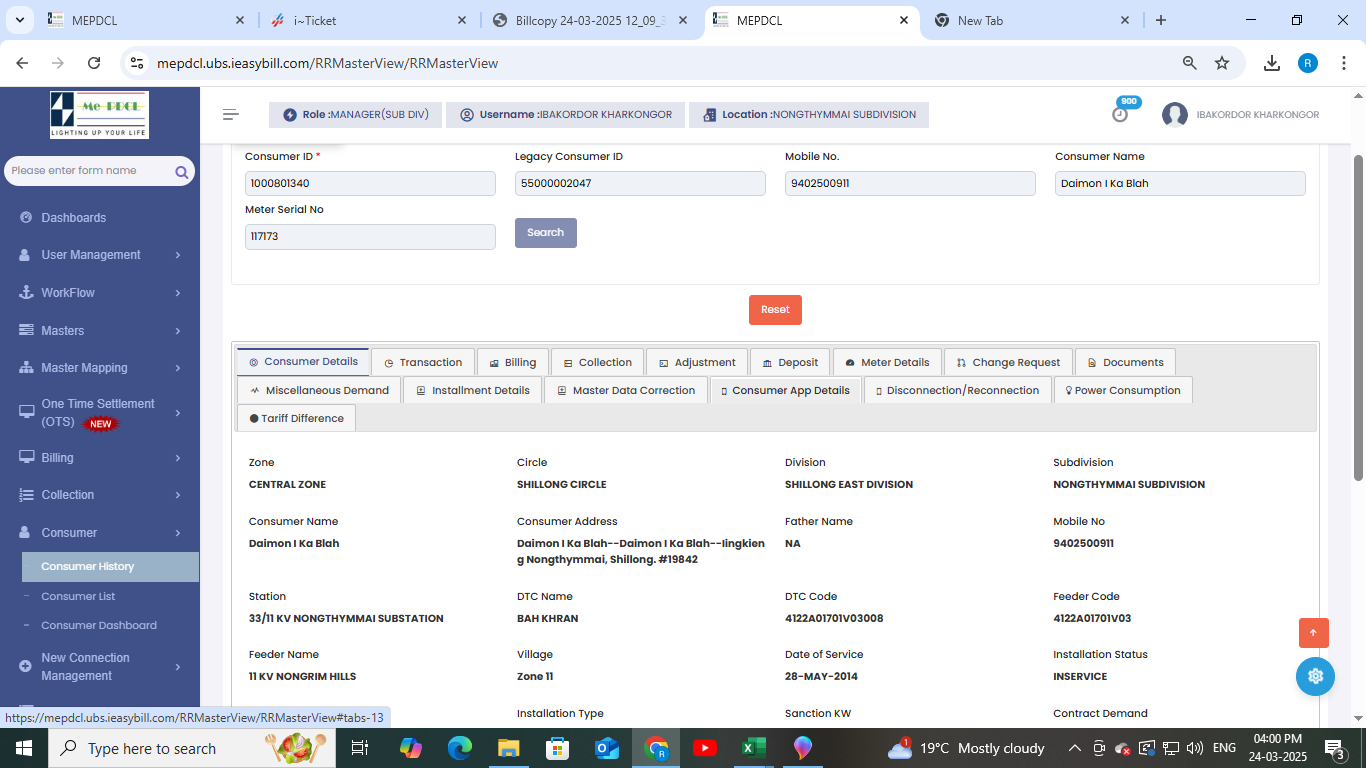Select the Power Consumption tab
This screenshot has height=768, width=1366.
click(x=1123, y=390)
